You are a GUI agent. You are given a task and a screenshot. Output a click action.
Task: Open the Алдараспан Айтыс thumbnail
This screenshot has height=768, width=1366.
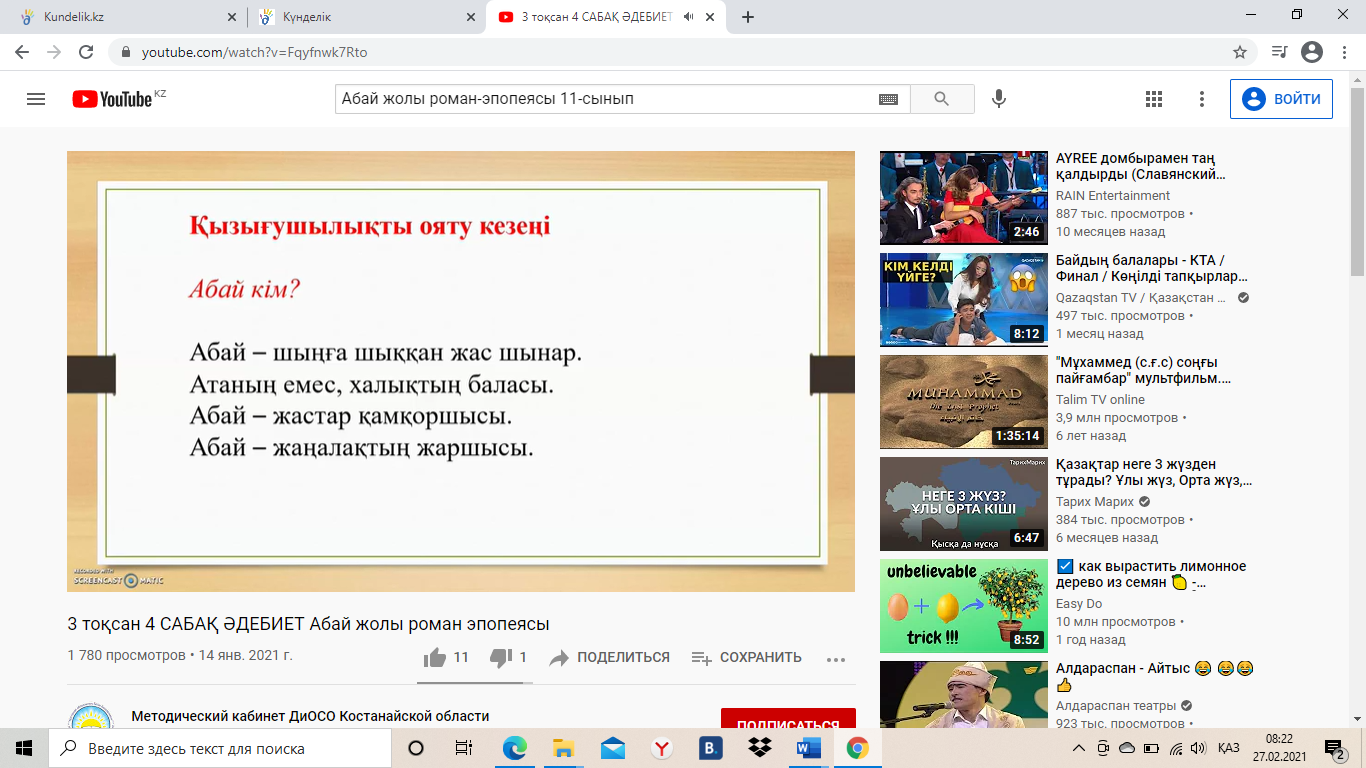pyautogui.click(x=964, y=695)
